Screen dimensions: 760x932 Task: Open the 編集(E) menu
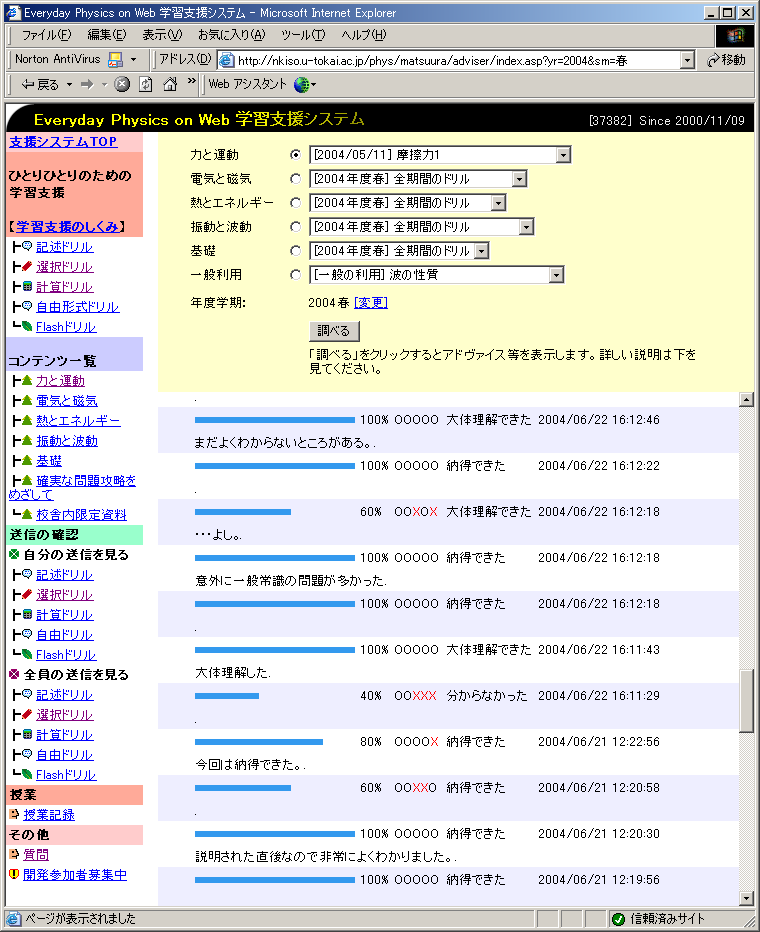pos(107,35)
